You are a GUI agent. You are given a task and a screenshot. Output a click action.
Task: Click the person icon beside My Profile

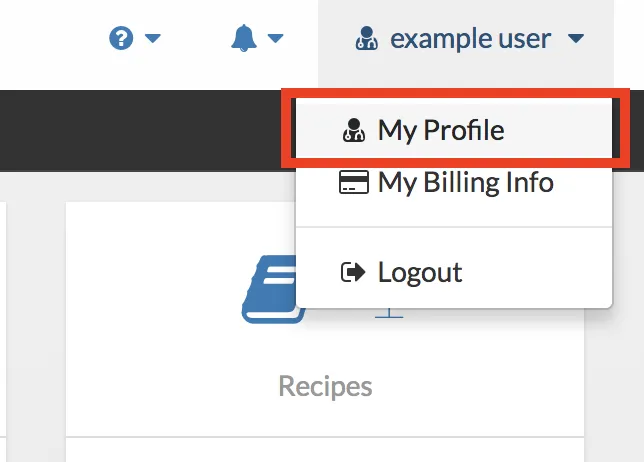[x=354, y=130]
